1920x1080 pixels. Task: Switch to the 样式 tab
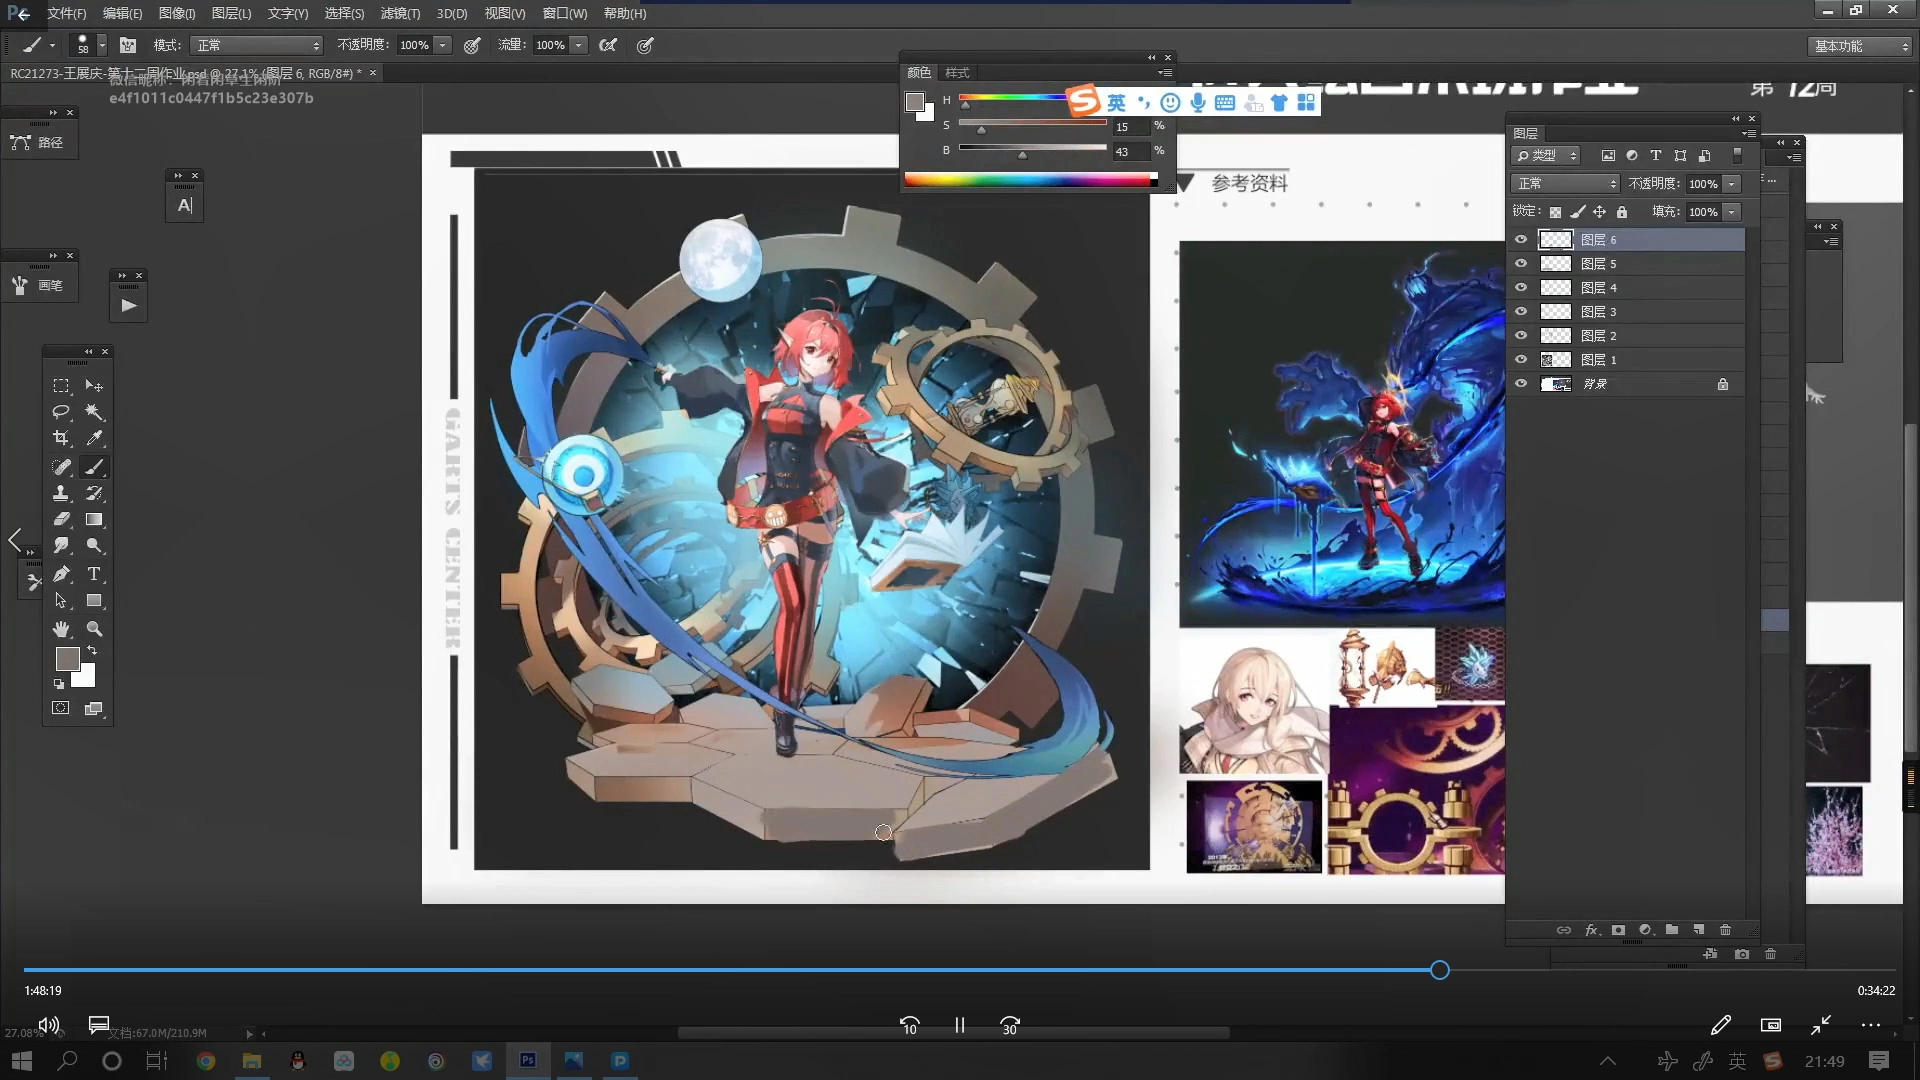957,73
